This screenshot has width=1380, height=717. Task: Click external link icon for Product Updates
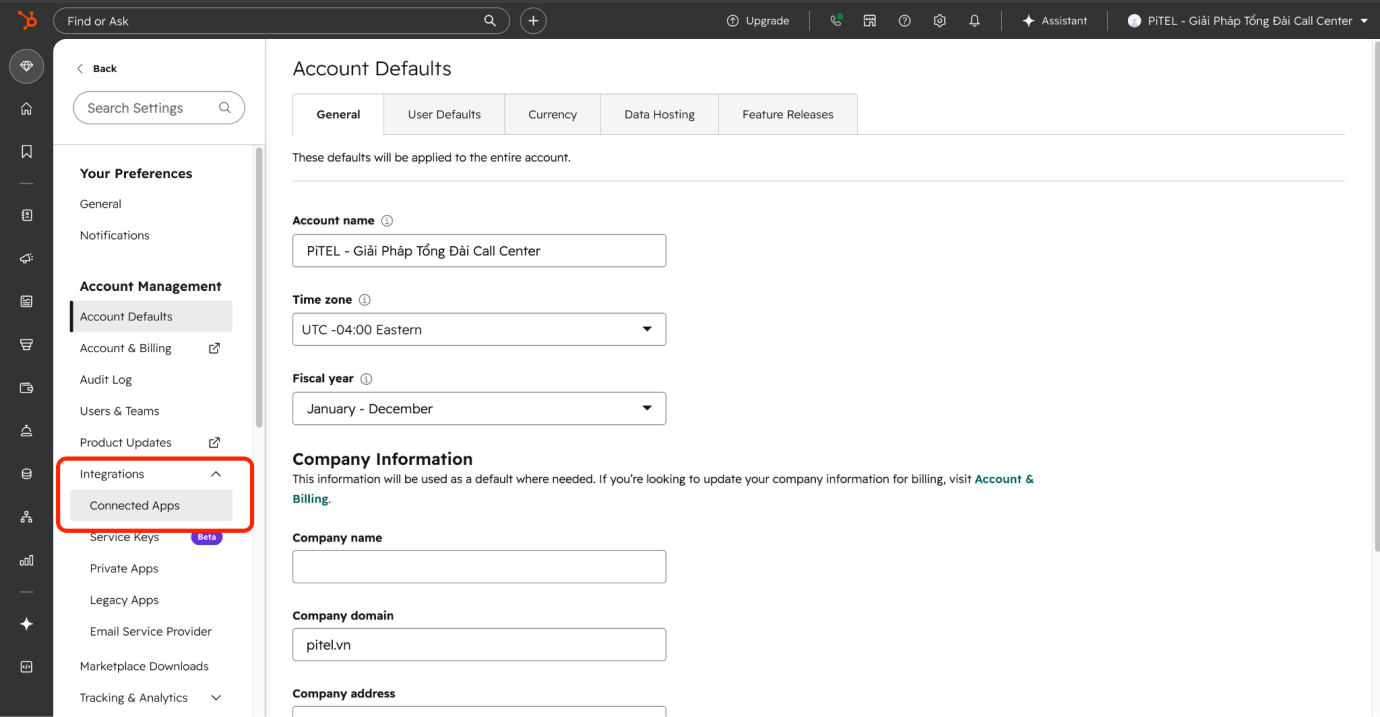tap(214, 442)
